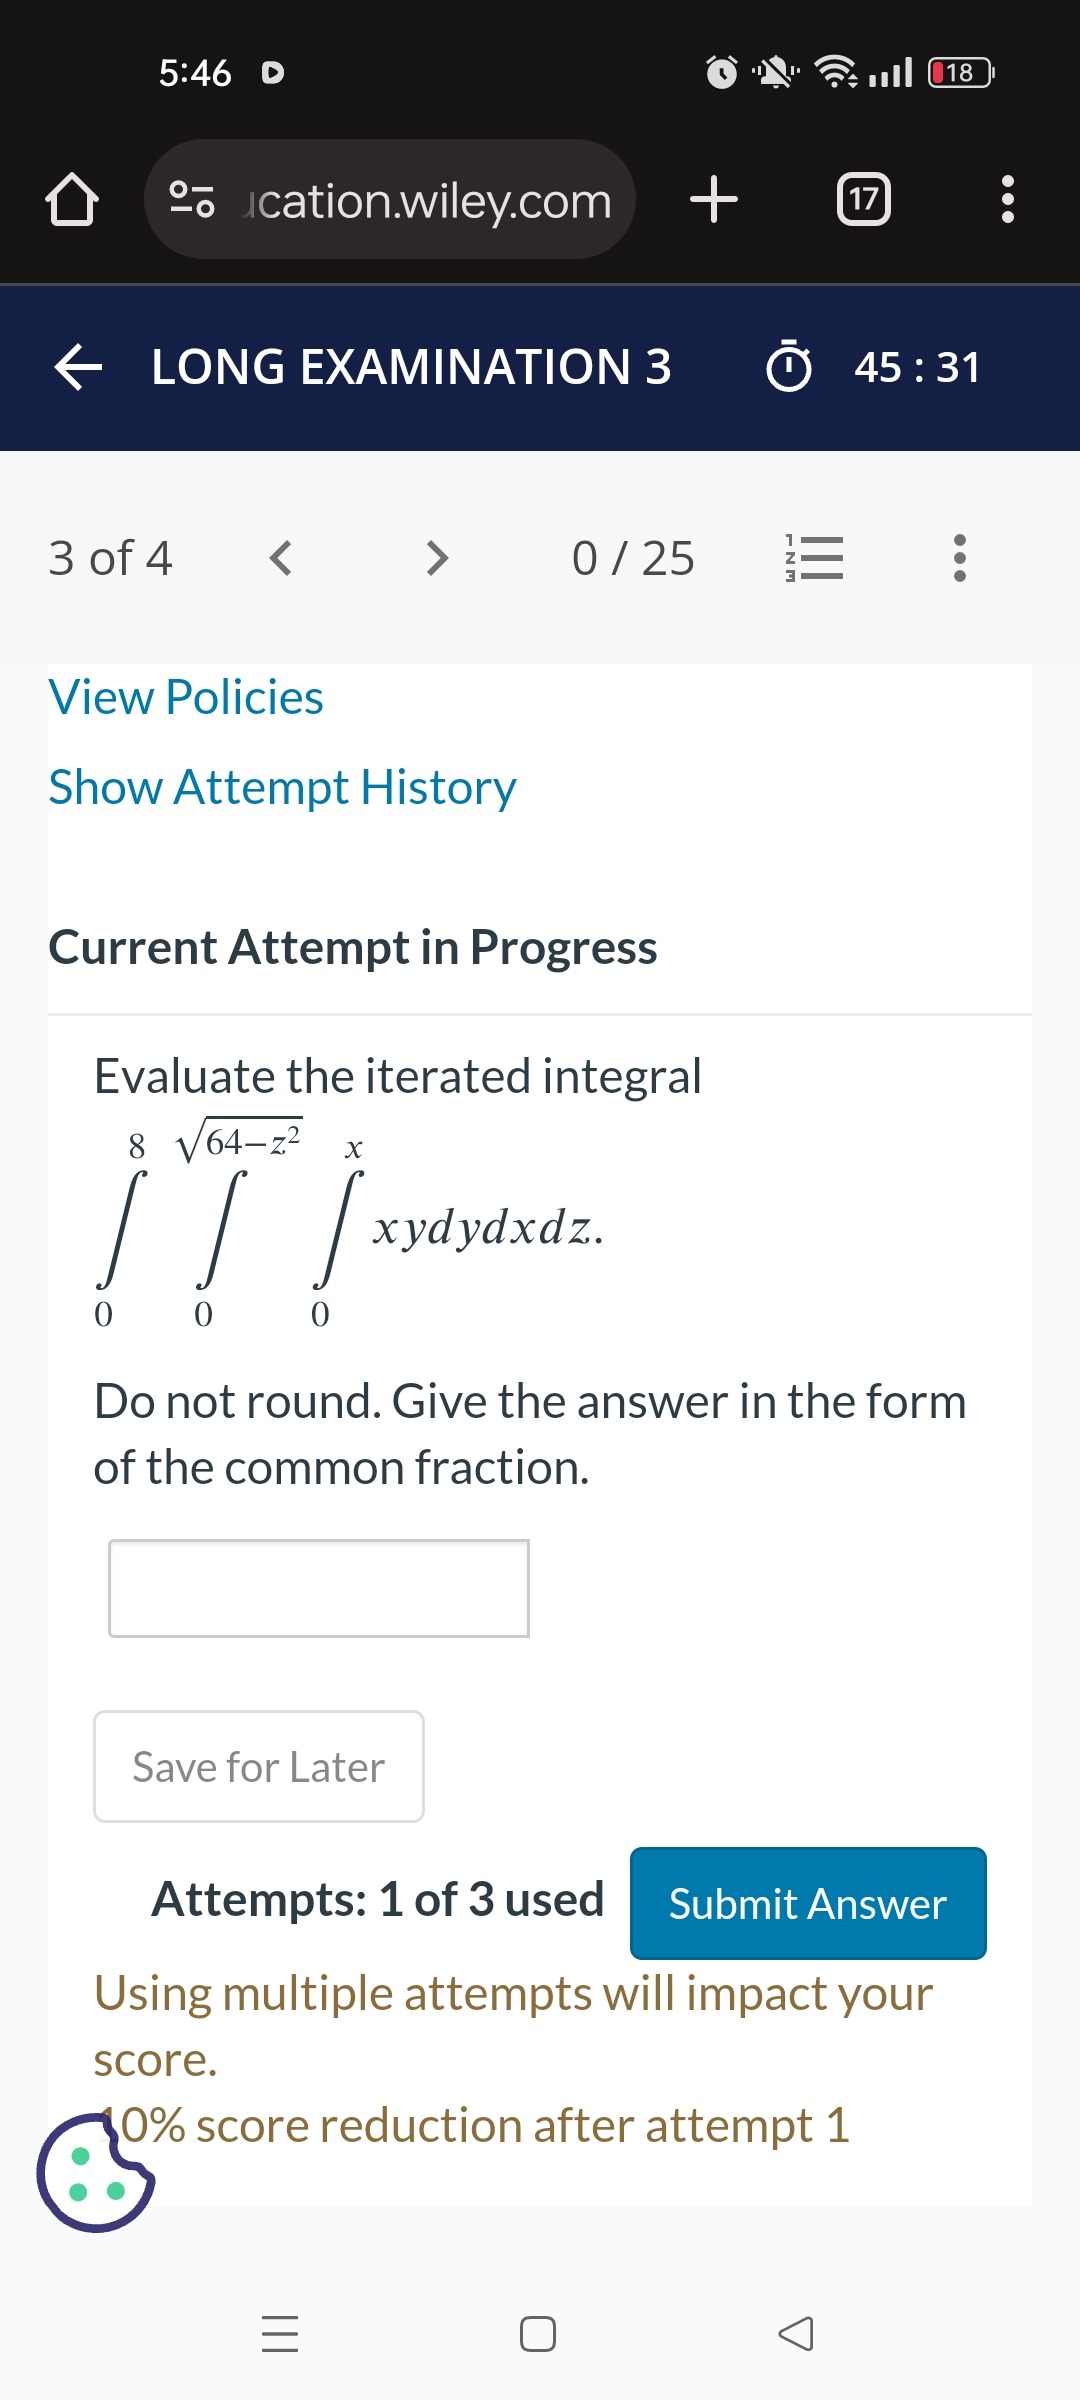The height and width of the screenshot is (2400, 1080).
Task: Open View Policies link
Action: [x=186, y=697]
